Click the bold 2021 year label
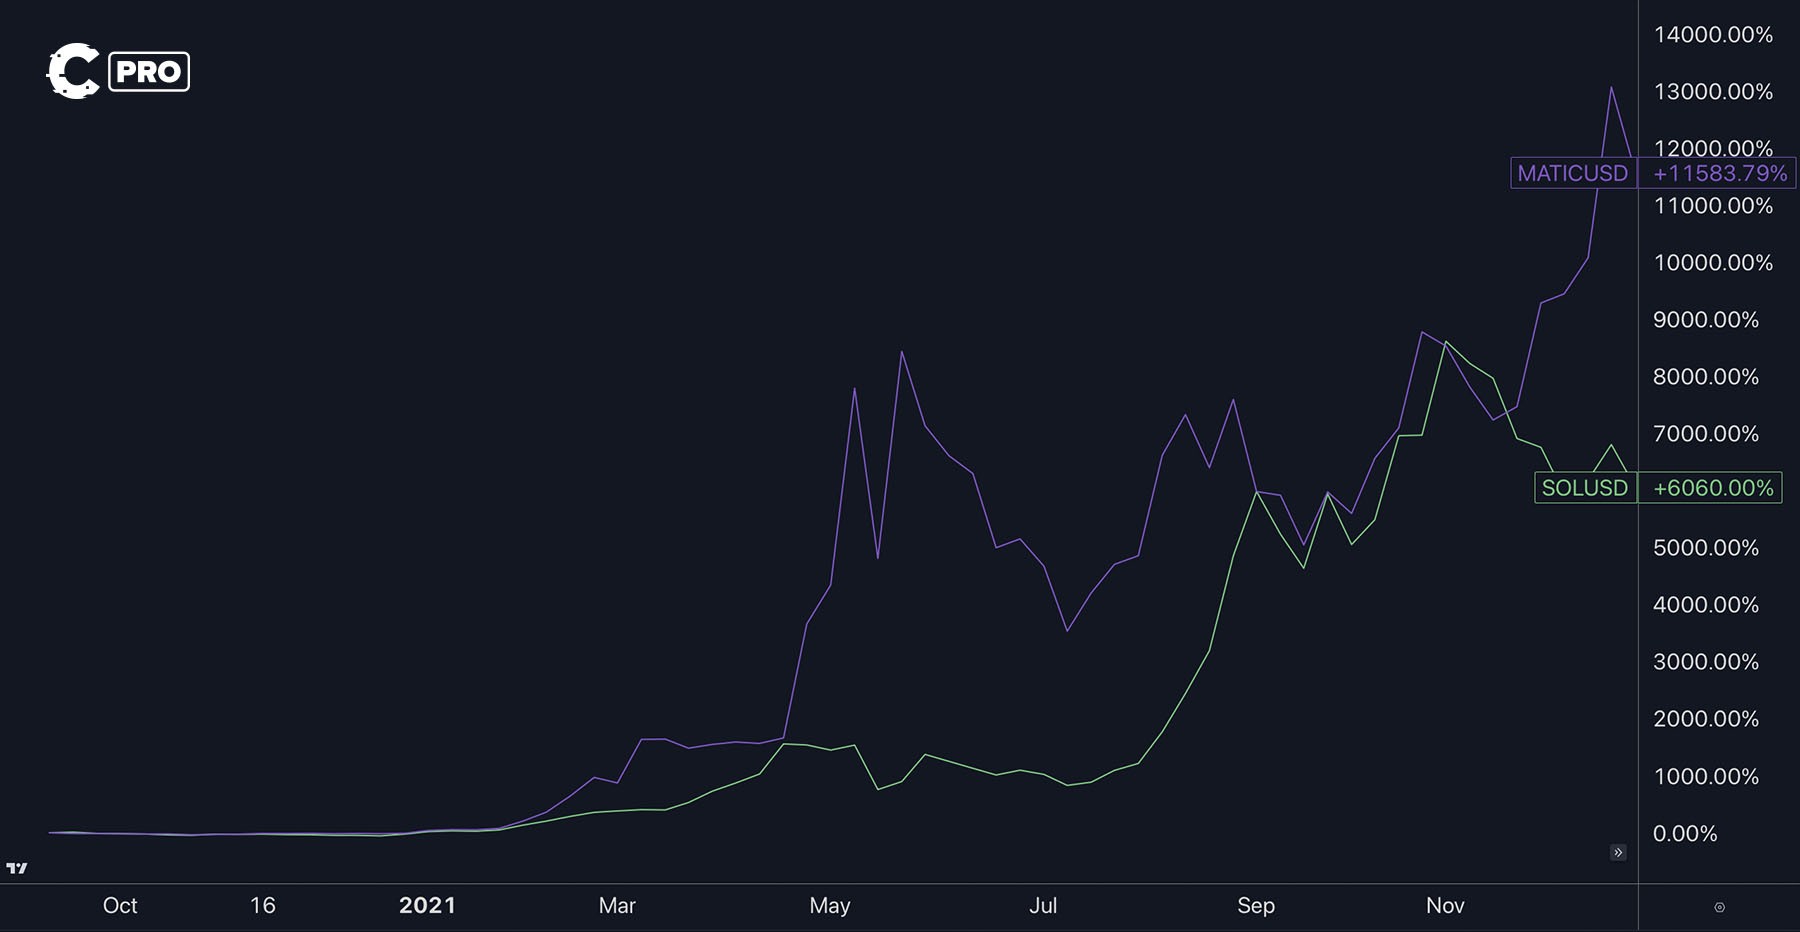Image resolution: width=1800 pixels, height=932 pixels. tap(427, 906)
